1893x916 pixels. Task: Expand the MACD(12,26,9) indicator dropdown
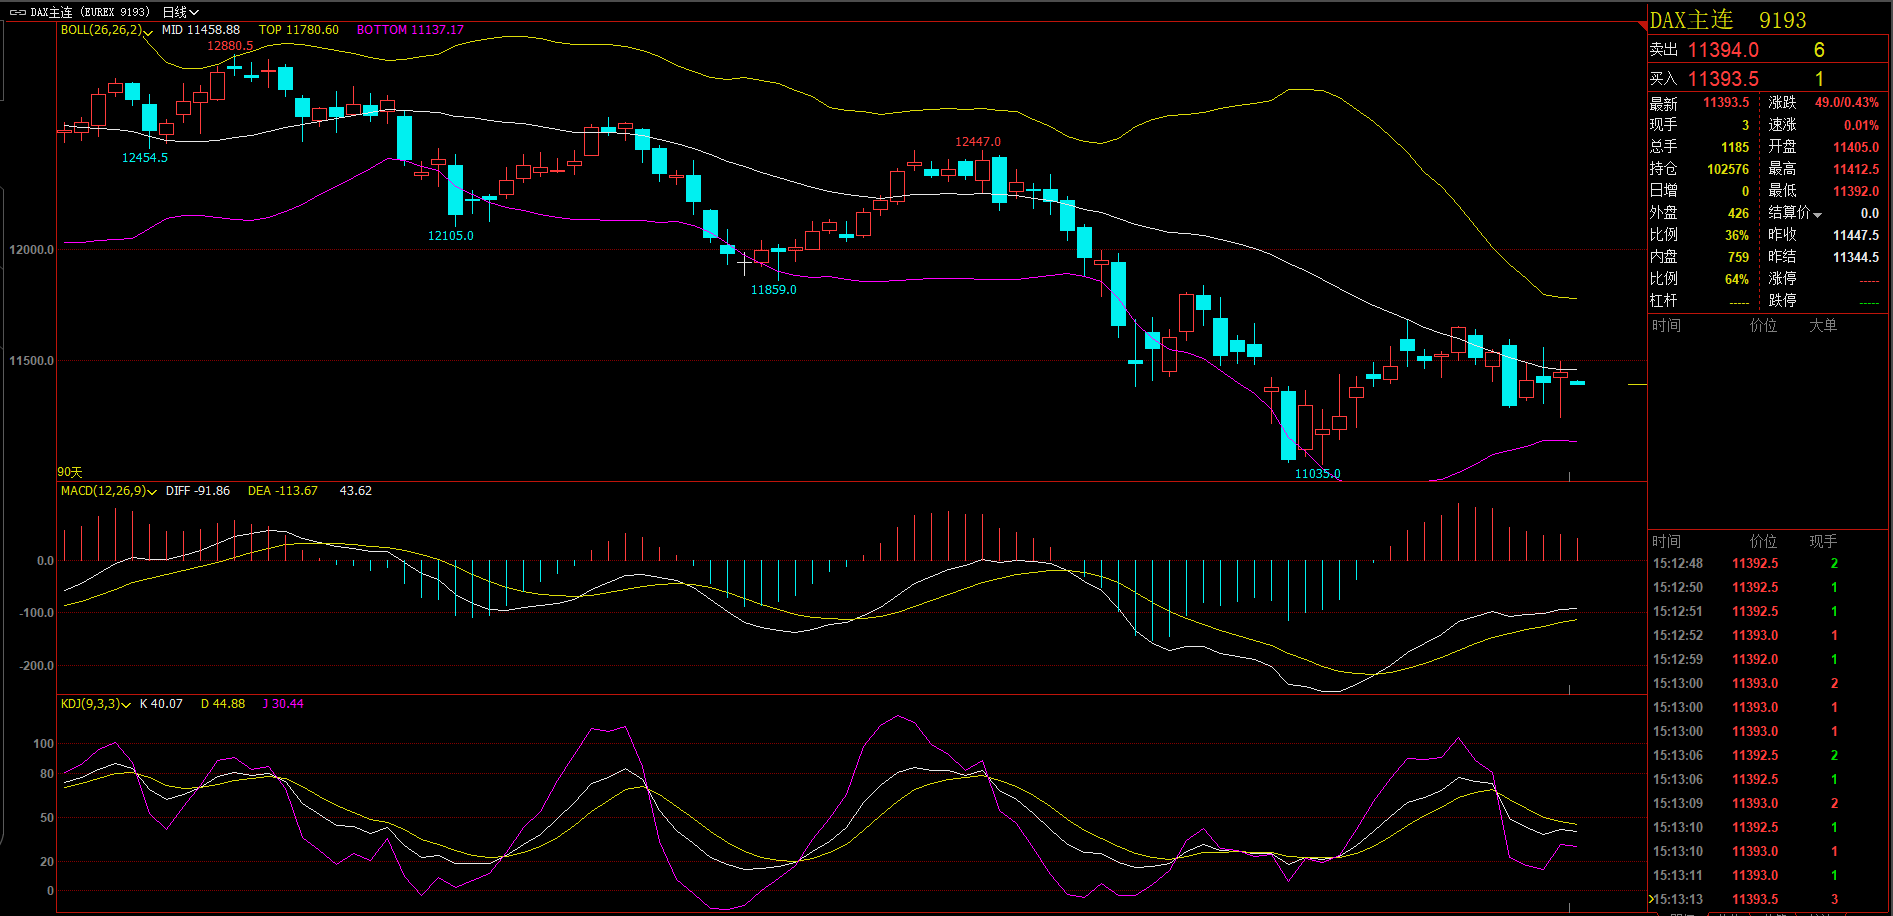(152, 492)
